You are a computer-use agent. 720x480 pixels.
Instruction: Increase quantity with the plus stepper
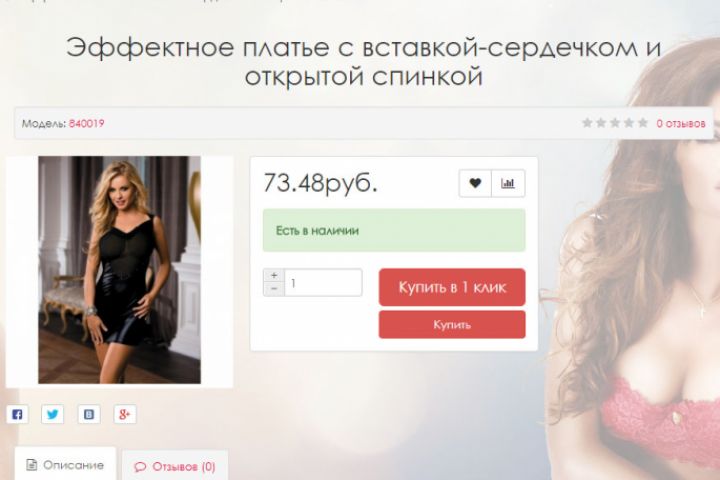[274, 276]
